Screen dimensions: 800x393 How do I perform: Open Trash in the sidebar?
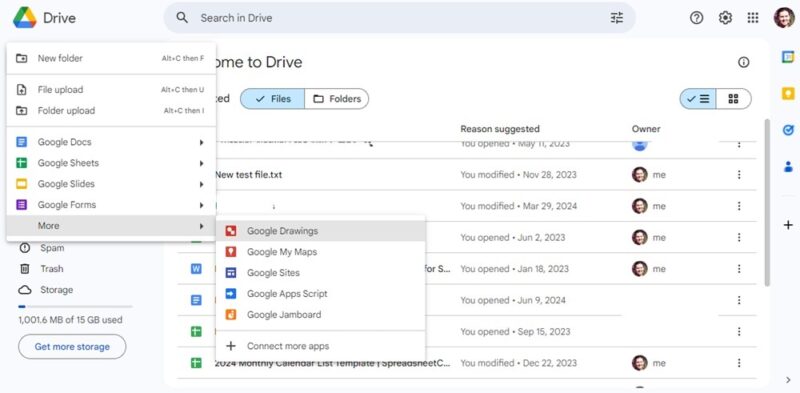[x=53, y=269]
